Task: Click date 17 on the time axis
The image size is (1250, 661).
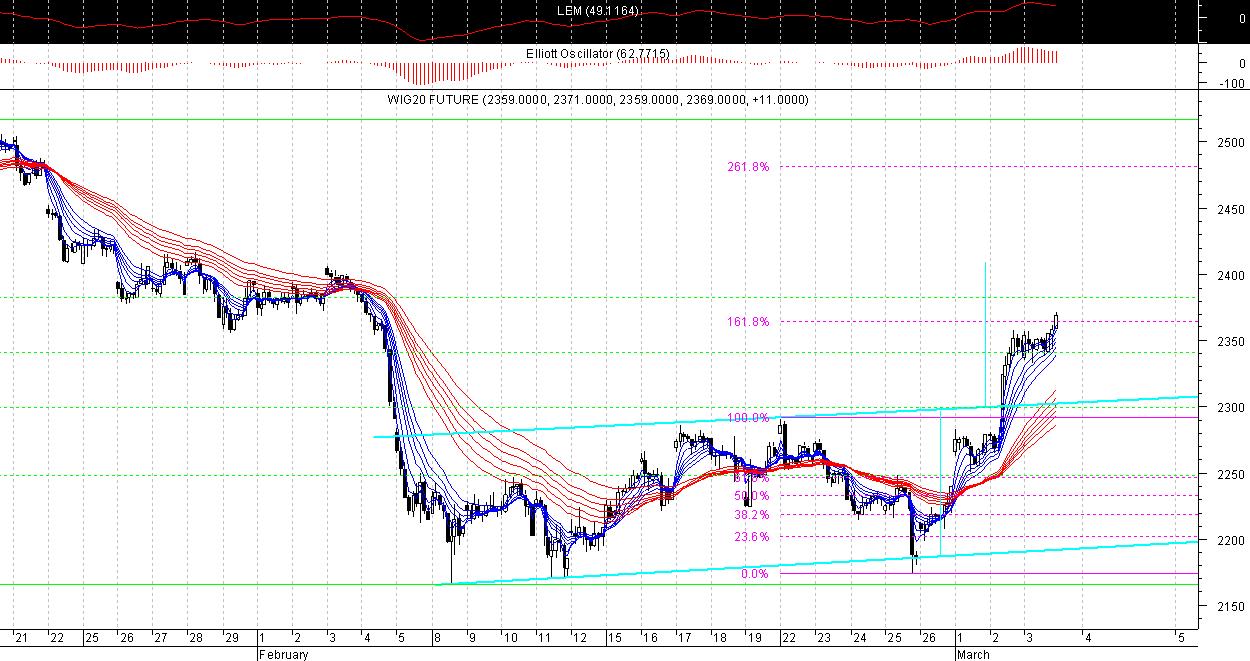Action: (x=685, y=638)
